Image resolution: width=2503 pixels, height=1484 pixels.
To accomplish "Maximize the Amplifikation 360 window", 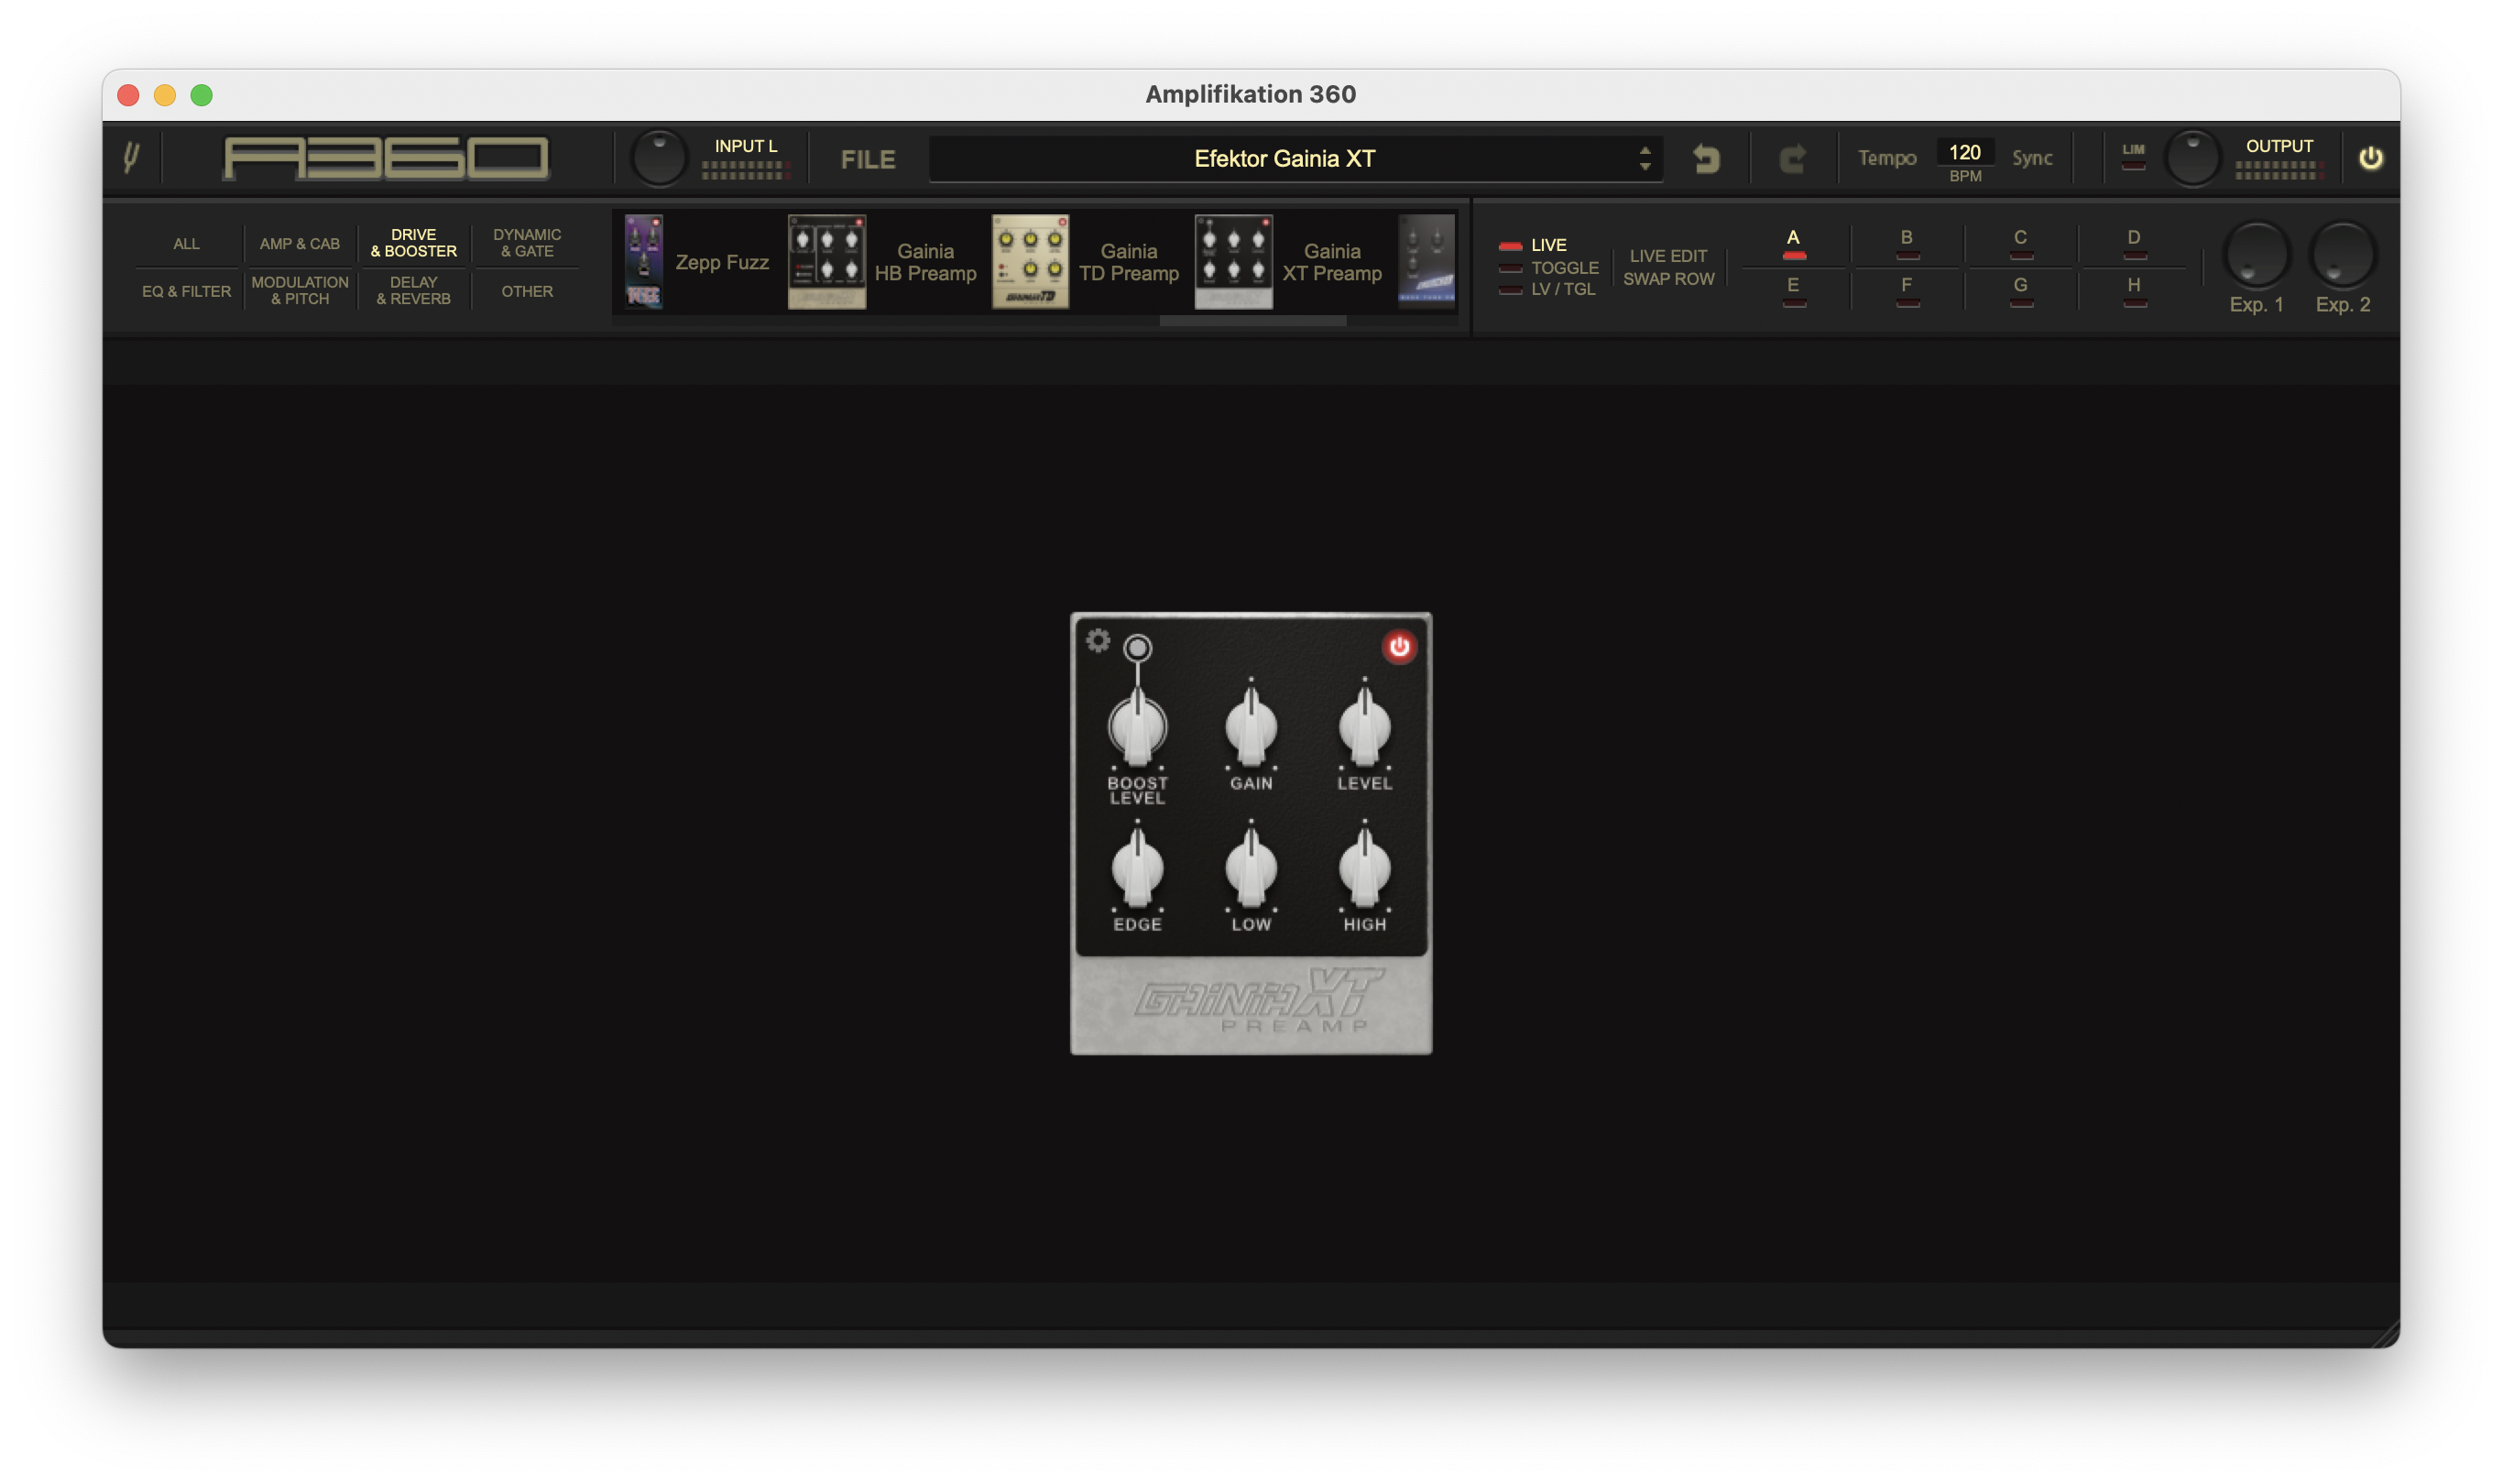I will [201, 95].
